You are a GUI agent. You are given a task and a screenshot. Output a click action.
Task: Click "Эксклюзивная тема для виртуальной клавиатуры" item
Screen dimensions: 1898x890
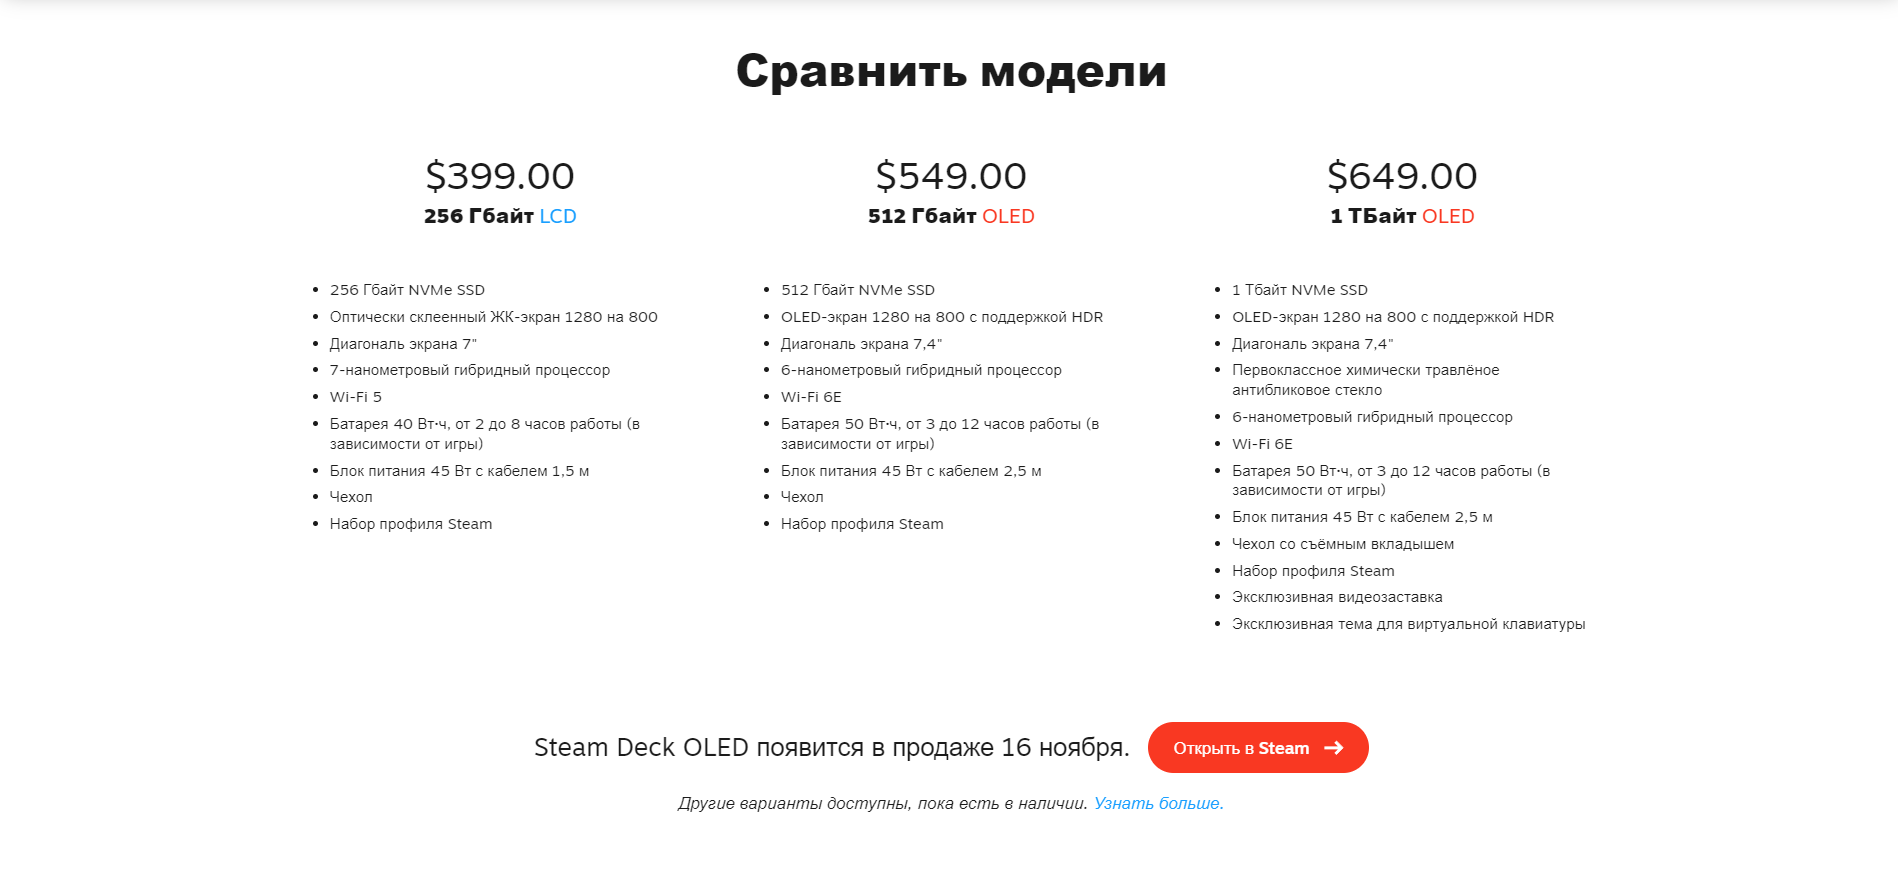(x=1408, y=624)
